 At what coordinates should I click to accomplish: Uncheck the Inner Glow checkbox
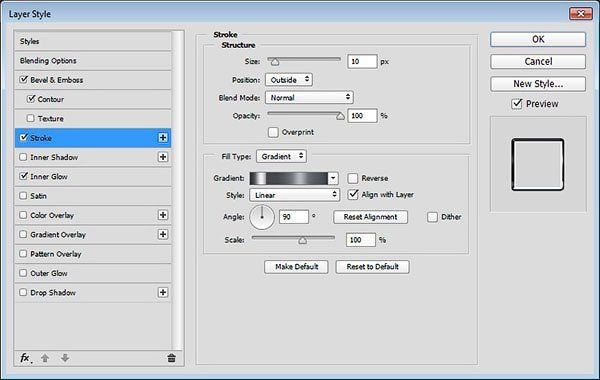pyautogui.click(x=24, y=176)
